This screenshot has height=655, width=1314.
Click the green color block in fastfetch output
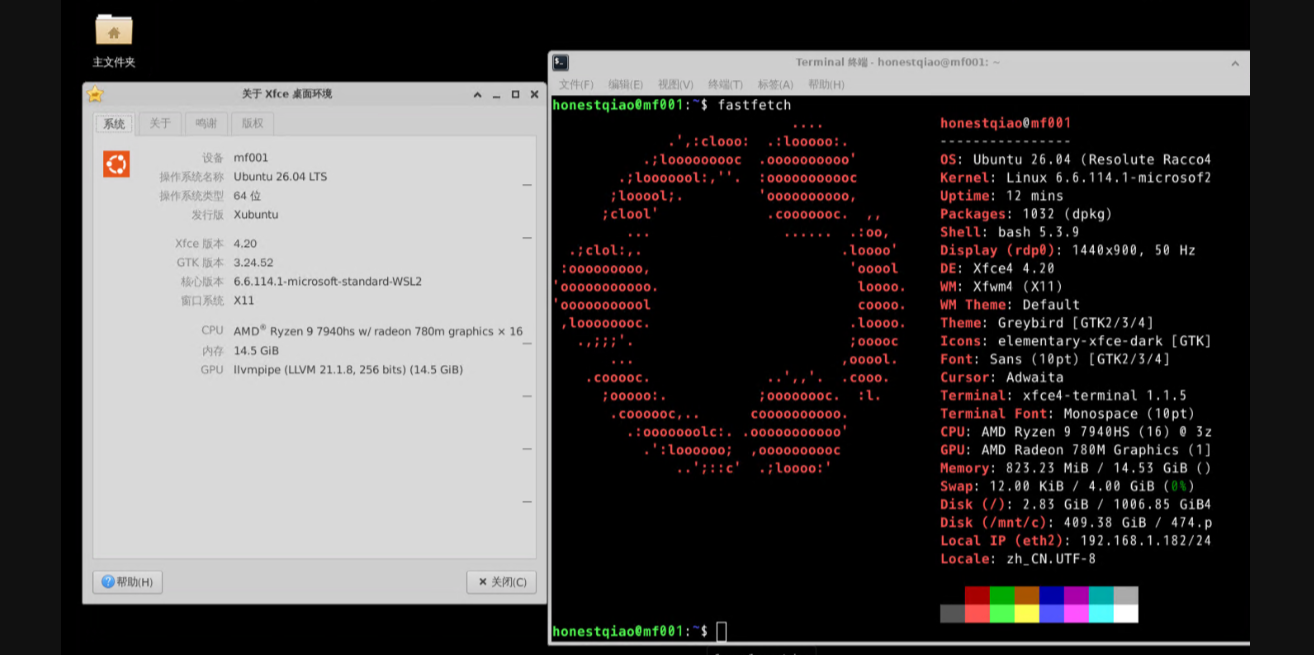(1002, 595)
